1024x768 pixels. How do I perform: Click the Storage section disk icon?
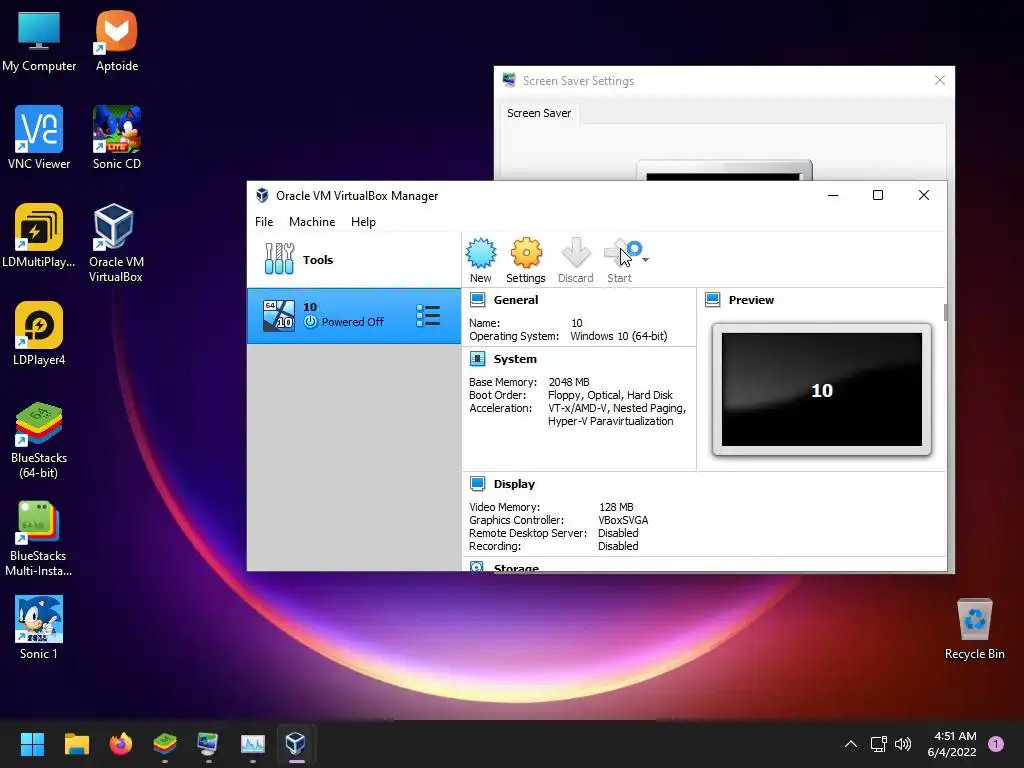477,567
